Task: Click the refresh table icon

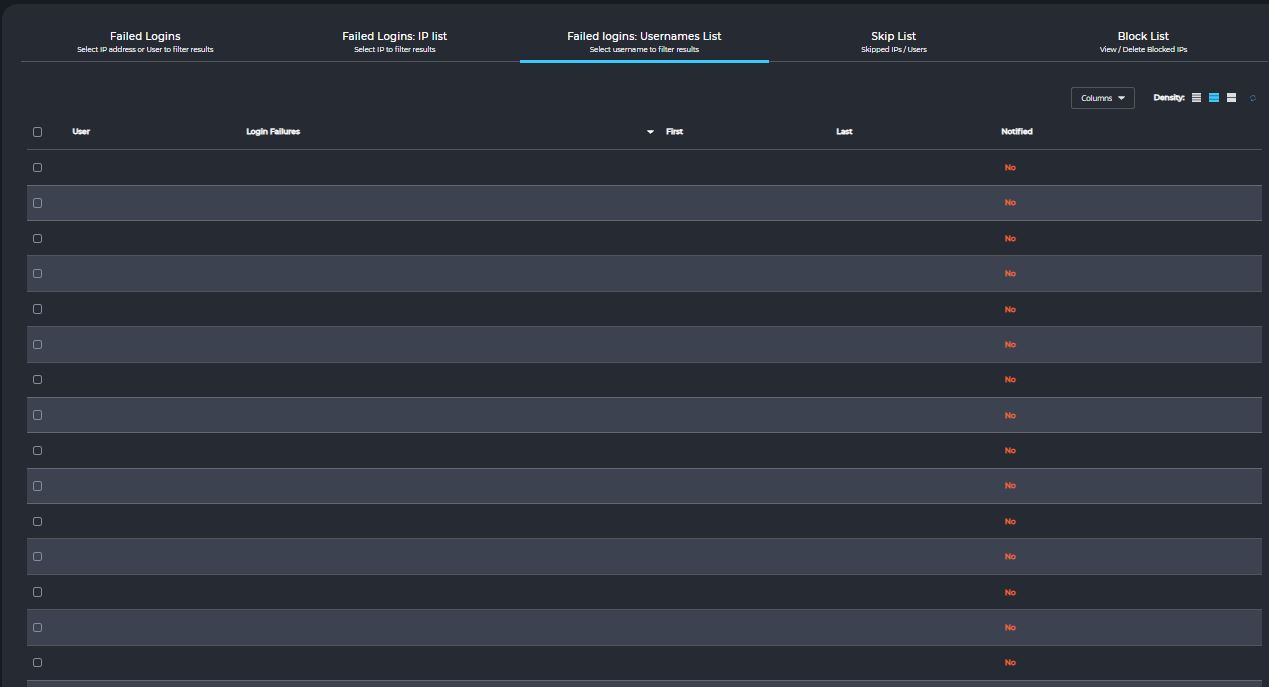Action: 1253,98
